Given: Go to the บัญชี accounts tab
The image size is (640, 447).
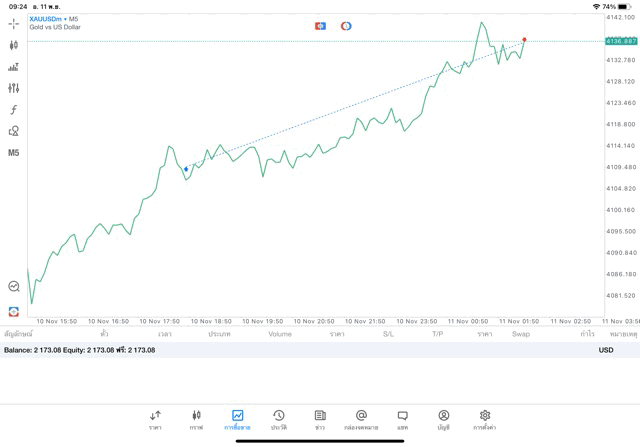Looking at the screenshot, I should click(x=443, y=419).
